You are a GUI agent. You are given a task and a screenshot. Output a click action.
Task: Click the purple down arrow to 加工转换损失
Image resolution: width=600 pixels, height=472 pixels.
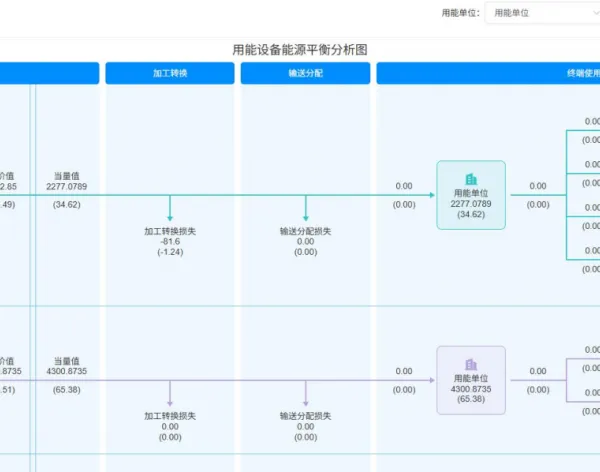point(170,393)
